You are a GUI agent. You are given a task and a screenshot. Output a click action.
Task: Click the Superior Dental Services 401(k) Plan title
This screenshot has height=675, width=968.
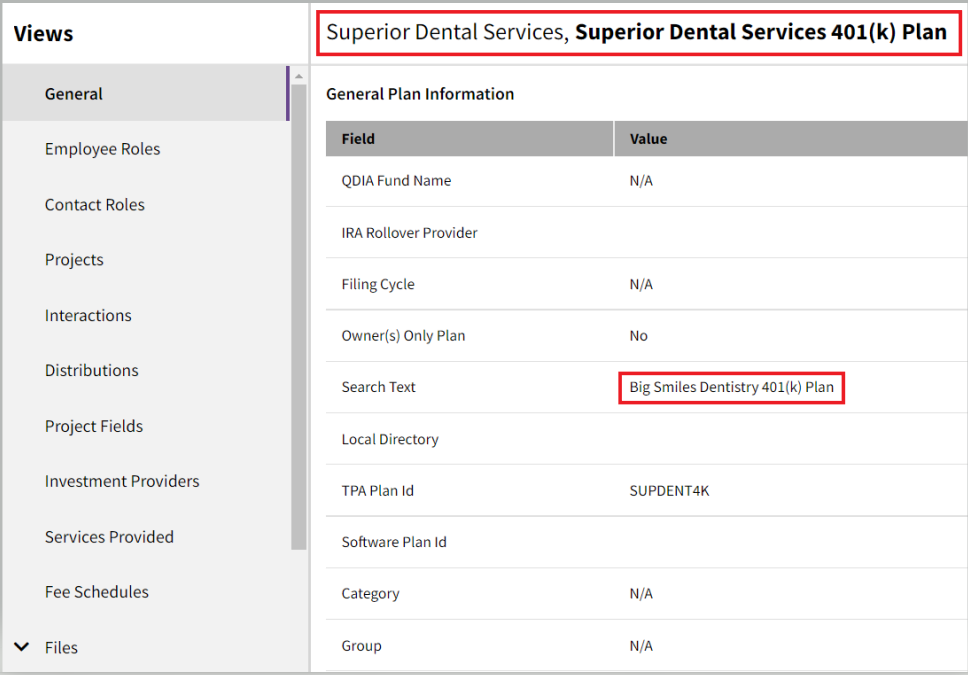pos(761,31)
